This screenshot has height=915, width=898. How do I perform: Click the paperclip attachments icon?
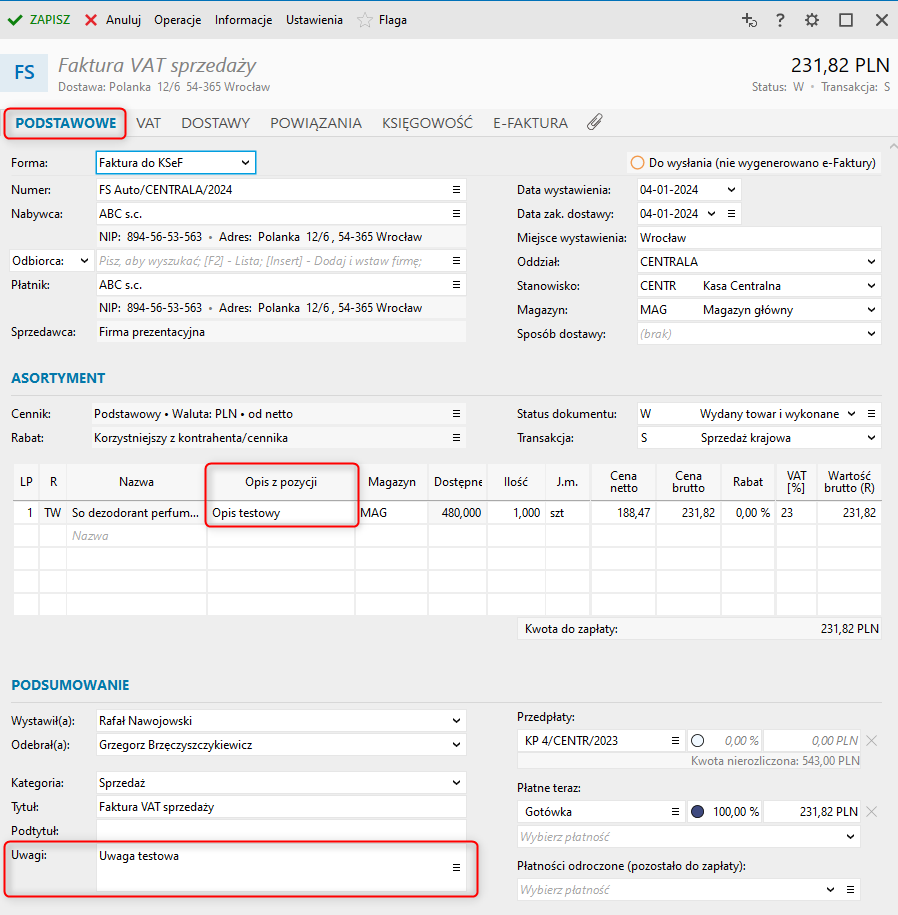[594, 123]
